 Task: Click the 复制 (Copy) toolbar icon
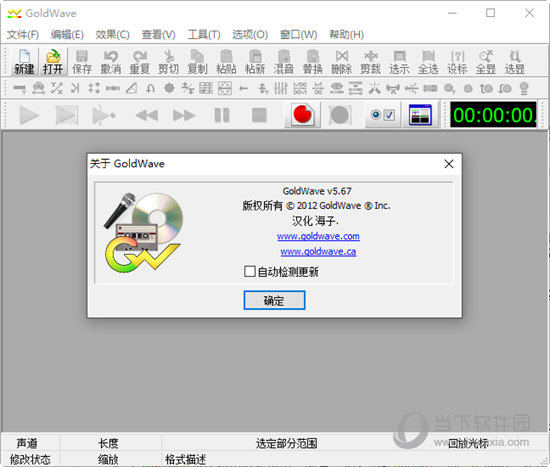pos(197,62)
